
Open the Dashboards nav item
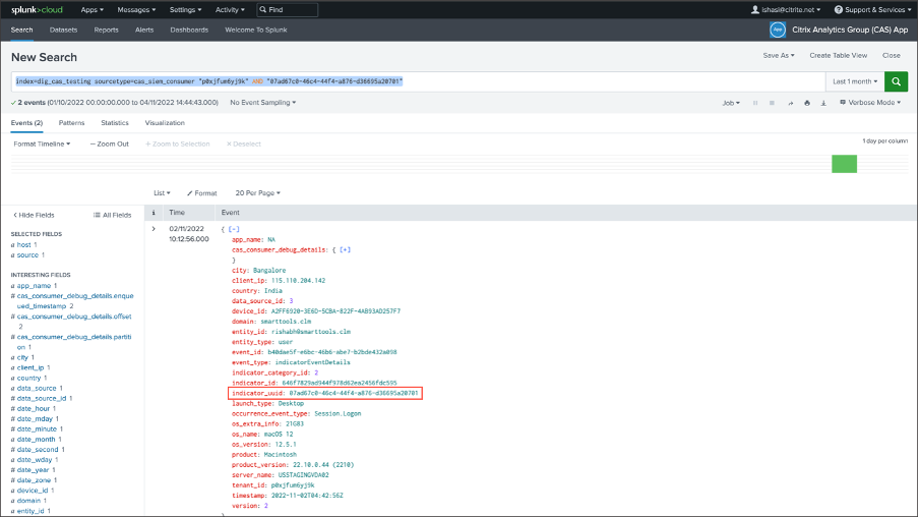(x=189, y=30)
